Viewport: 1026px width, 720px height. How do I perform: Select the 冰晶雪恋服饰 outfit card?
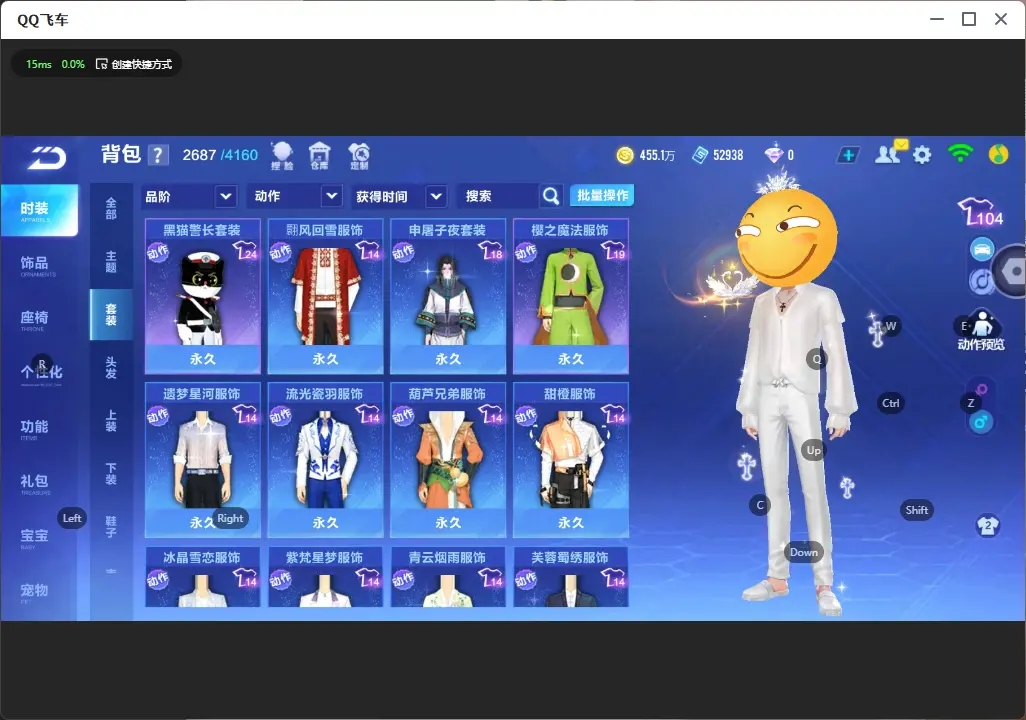(x=203, y=577)
